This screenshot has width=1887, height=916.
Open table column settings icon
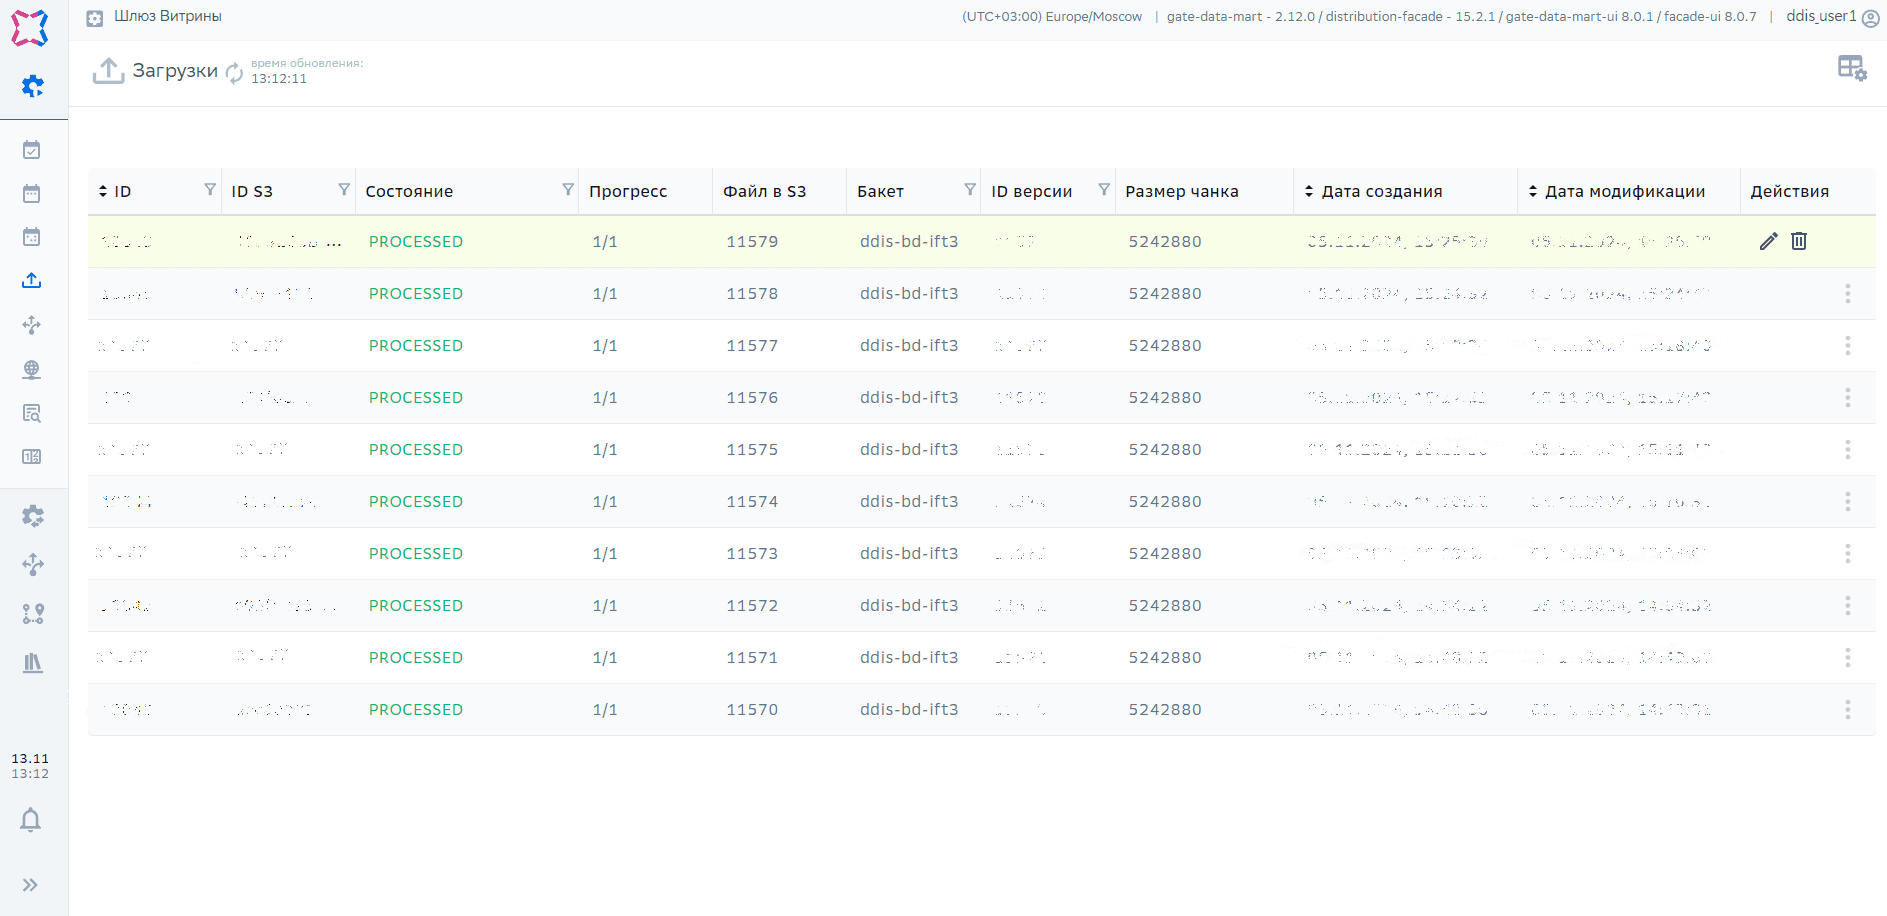(x=1851, y=68)
